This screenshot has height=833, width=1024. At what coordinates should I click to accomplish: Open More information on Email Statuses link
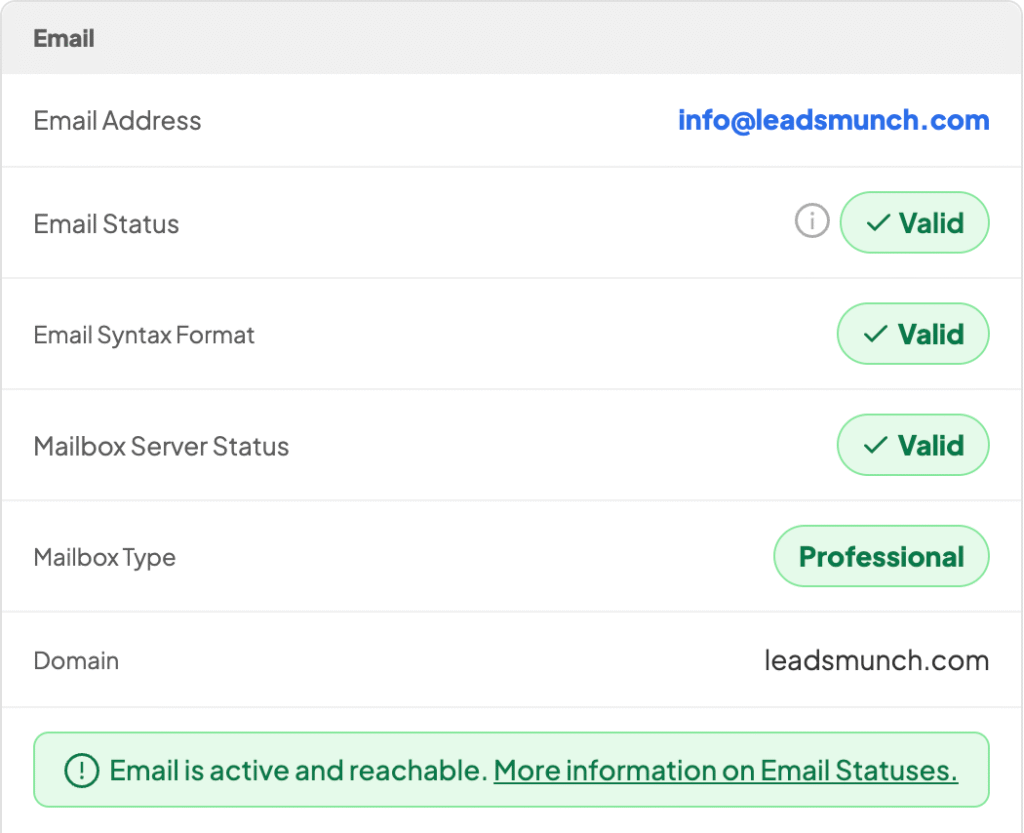725,771
